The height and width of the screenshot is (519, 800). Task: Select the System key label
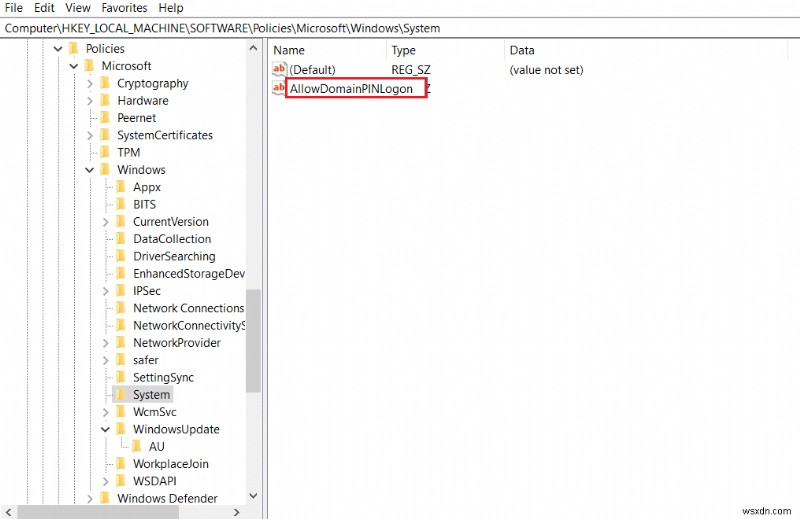click(151, 394)
